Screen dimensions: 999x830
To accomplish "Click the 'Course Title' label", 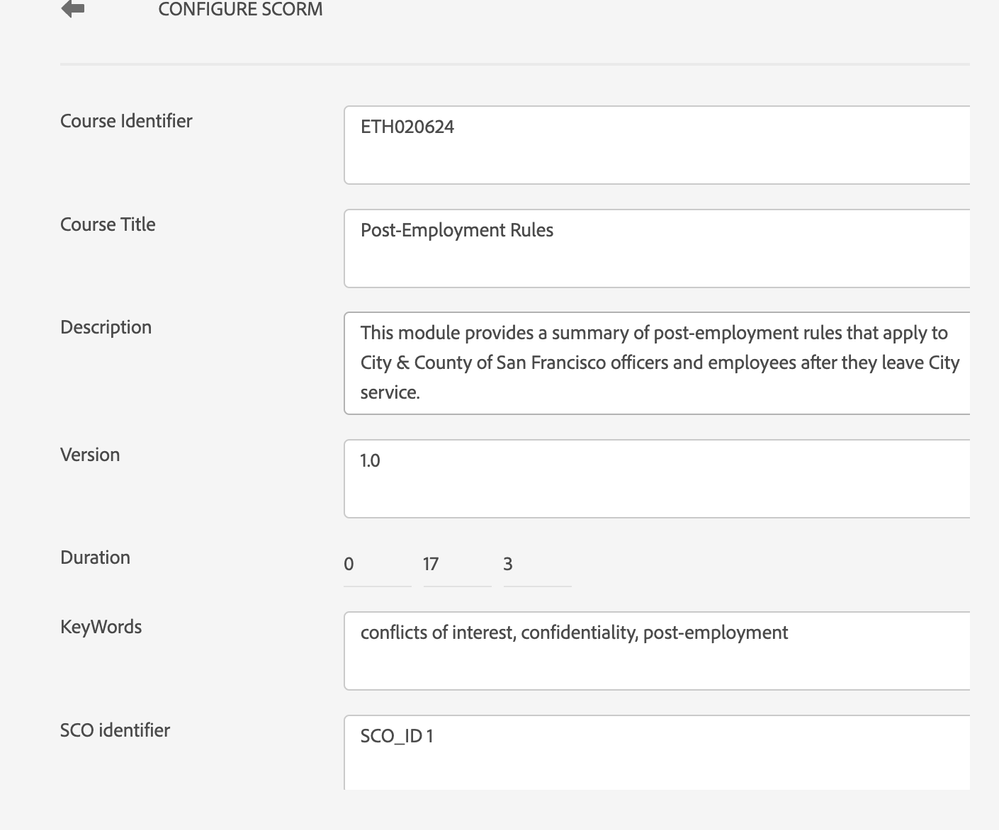I will (108, 224).
